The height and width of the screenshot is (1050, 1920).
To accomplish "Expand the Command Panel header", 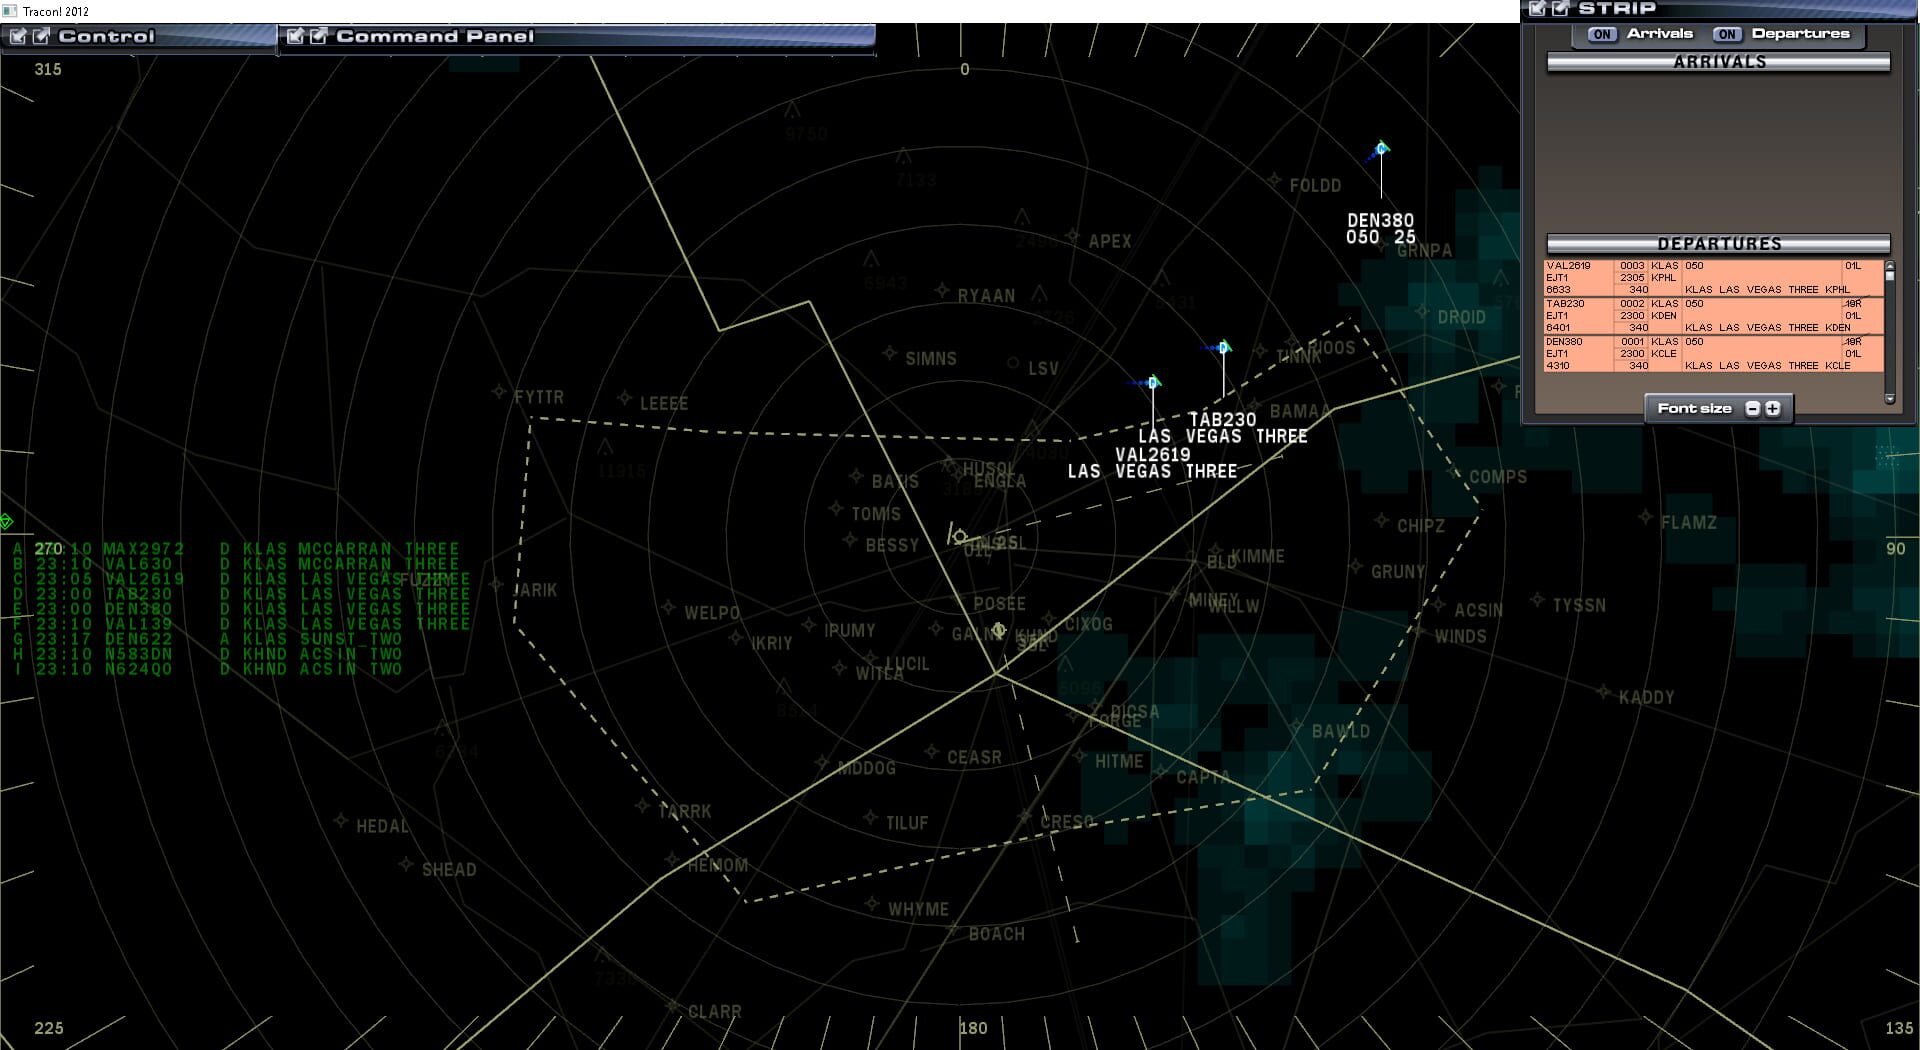I will 430,36.
